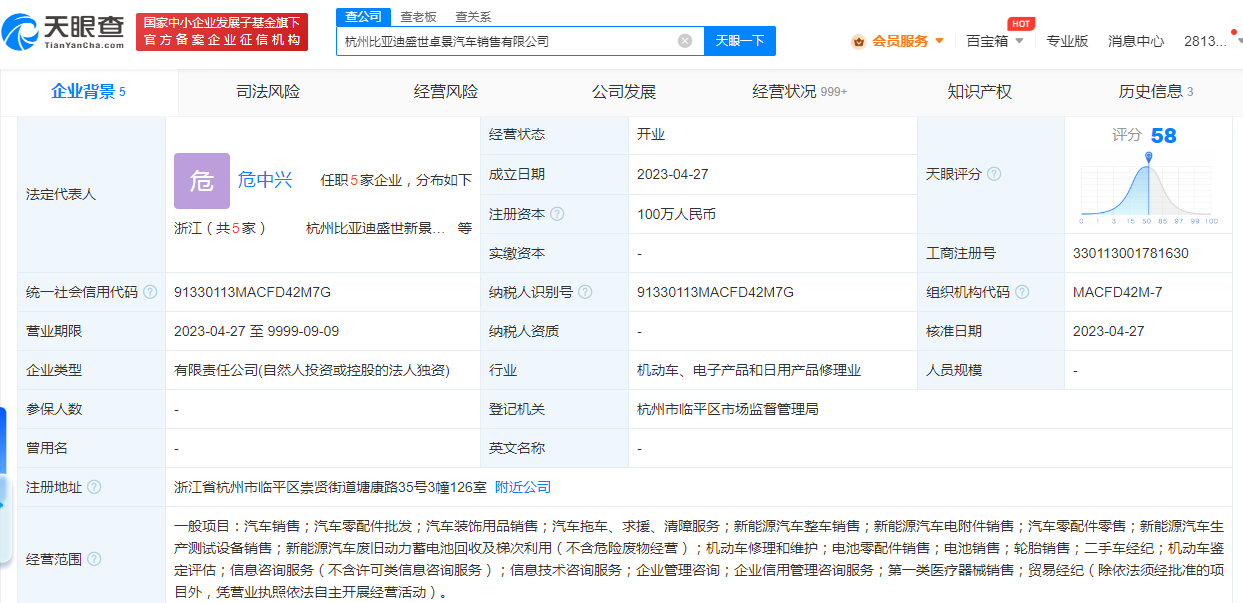Screen dimensions: 1243x603
Task: Switch to the 公司发展 tab
Action: [624, 92]
